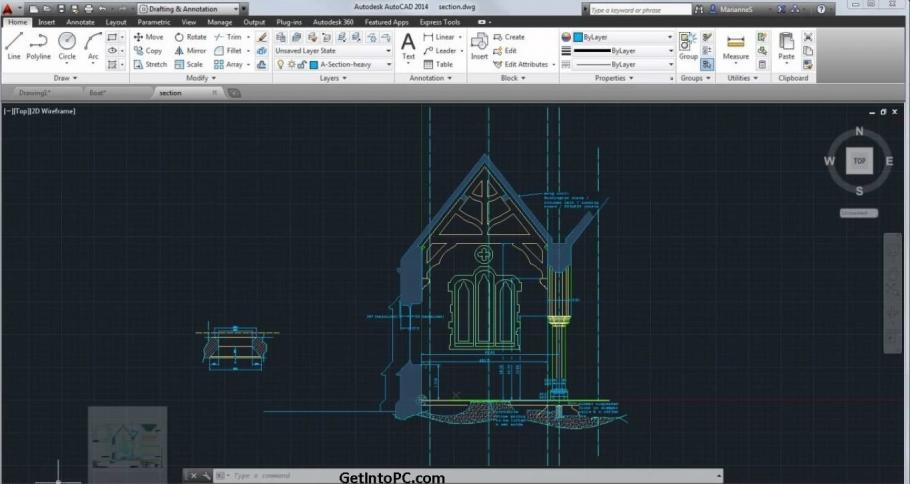Switch to the Annotate ribbon tab

coord(80,22)
